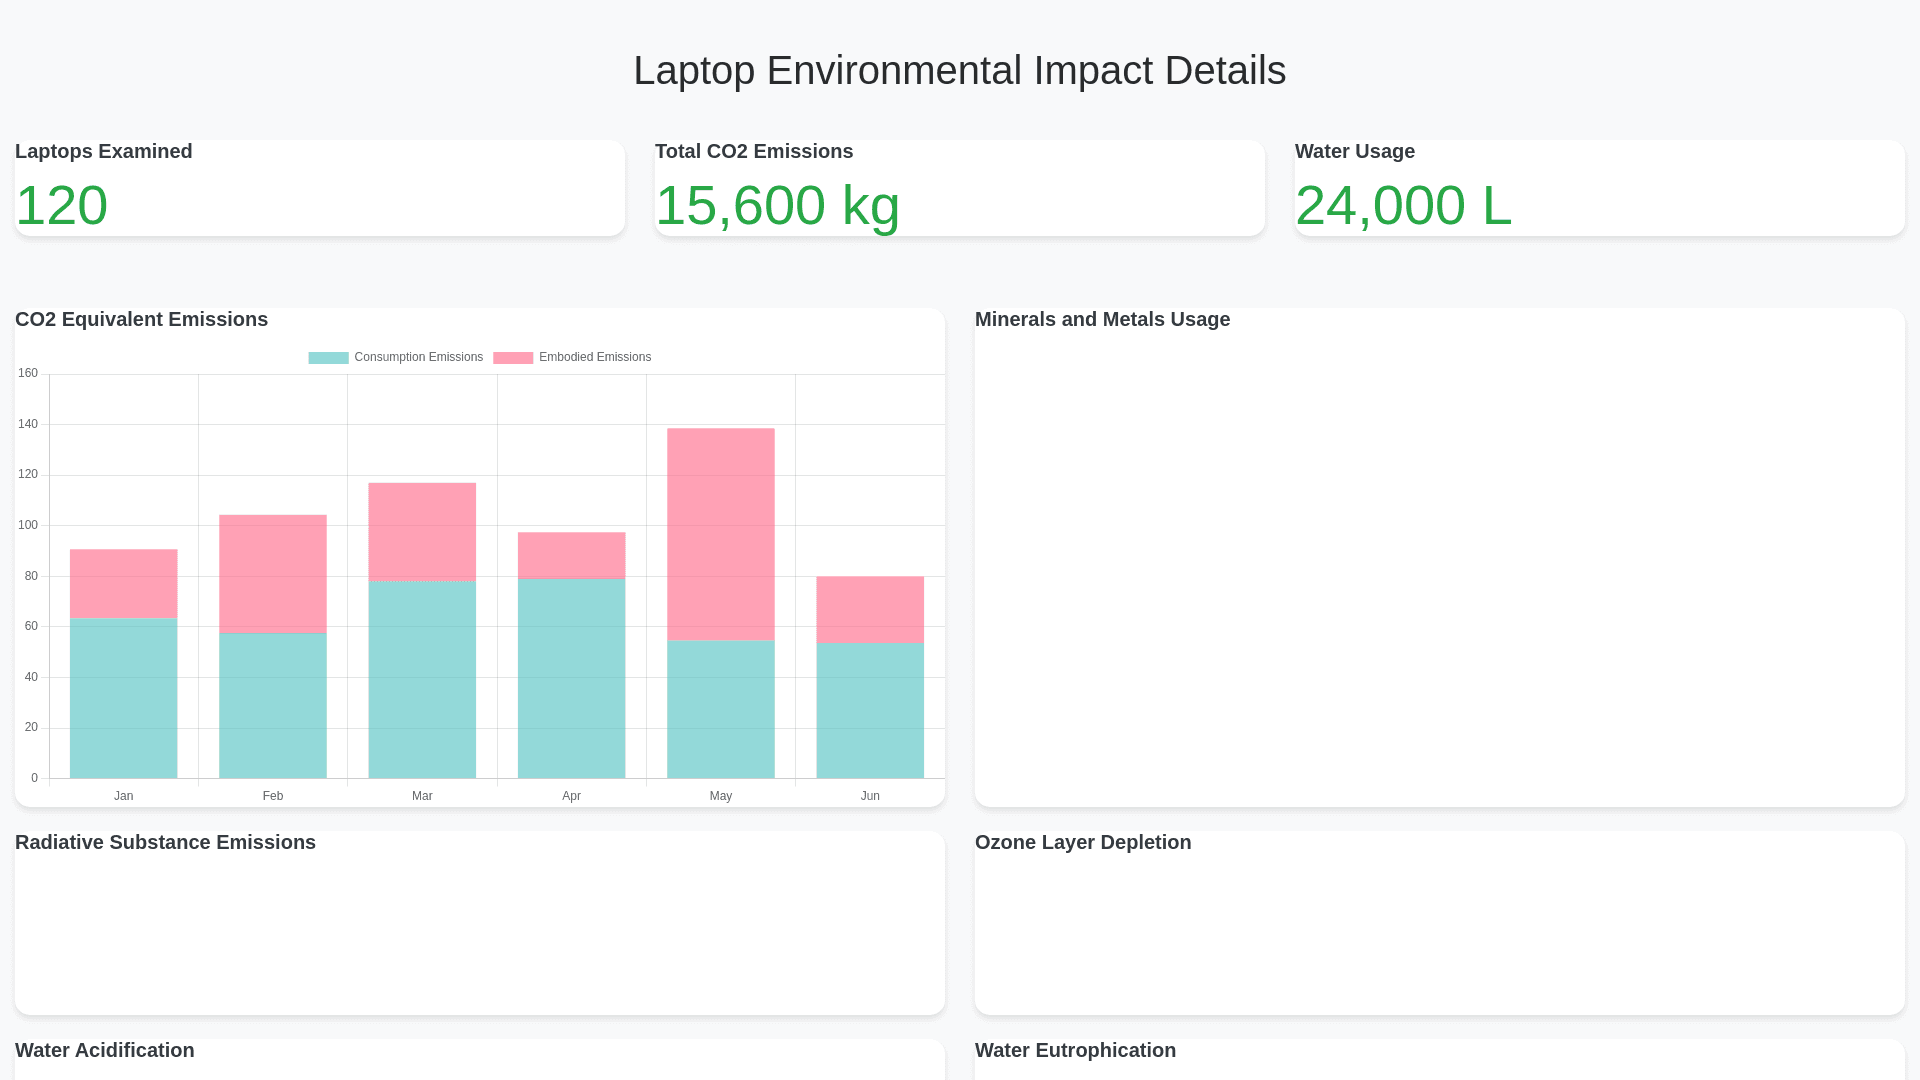Screen dimensions: 1920x1080
Task: Click January embodied emissions bar segment
Action: (x=124, y=584)
